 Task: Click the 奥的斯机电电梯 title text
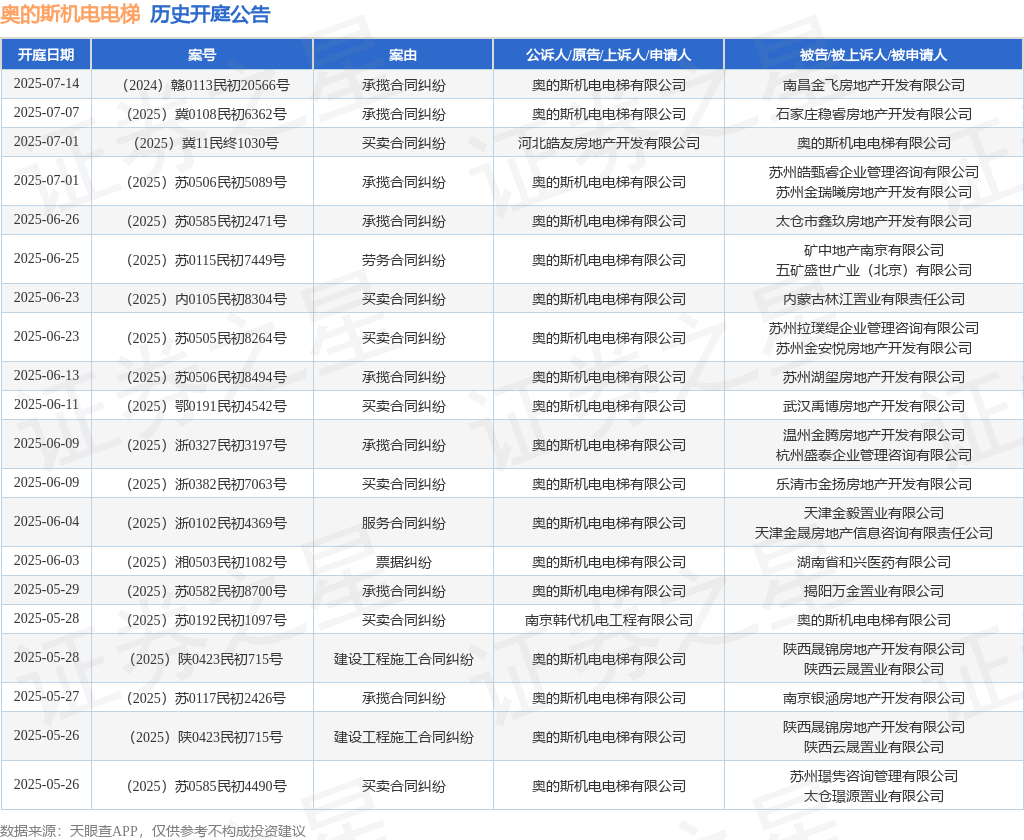click(71, 14)
